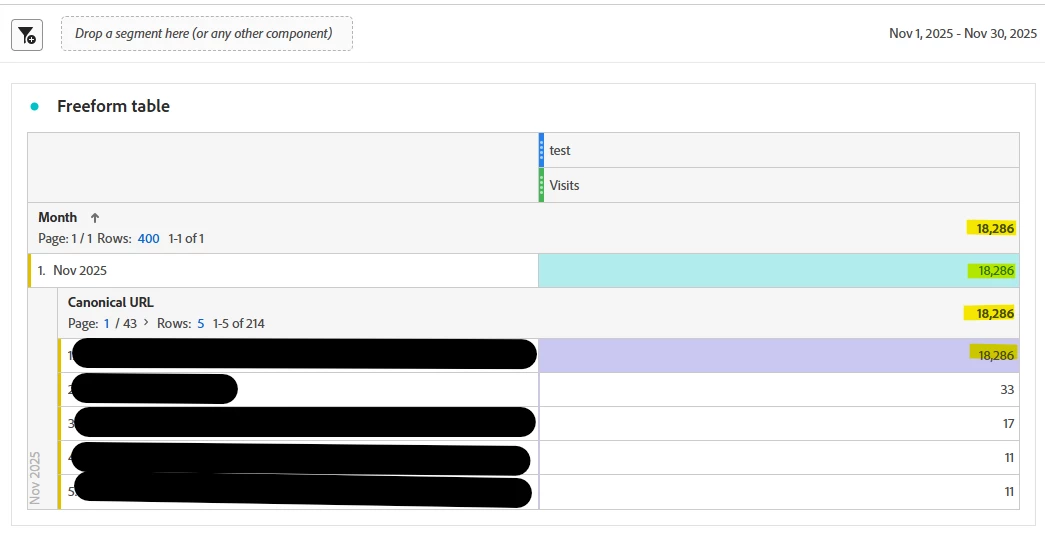
Task: Click the Freeform table blue status dot
Action: [x=35, y=106]
